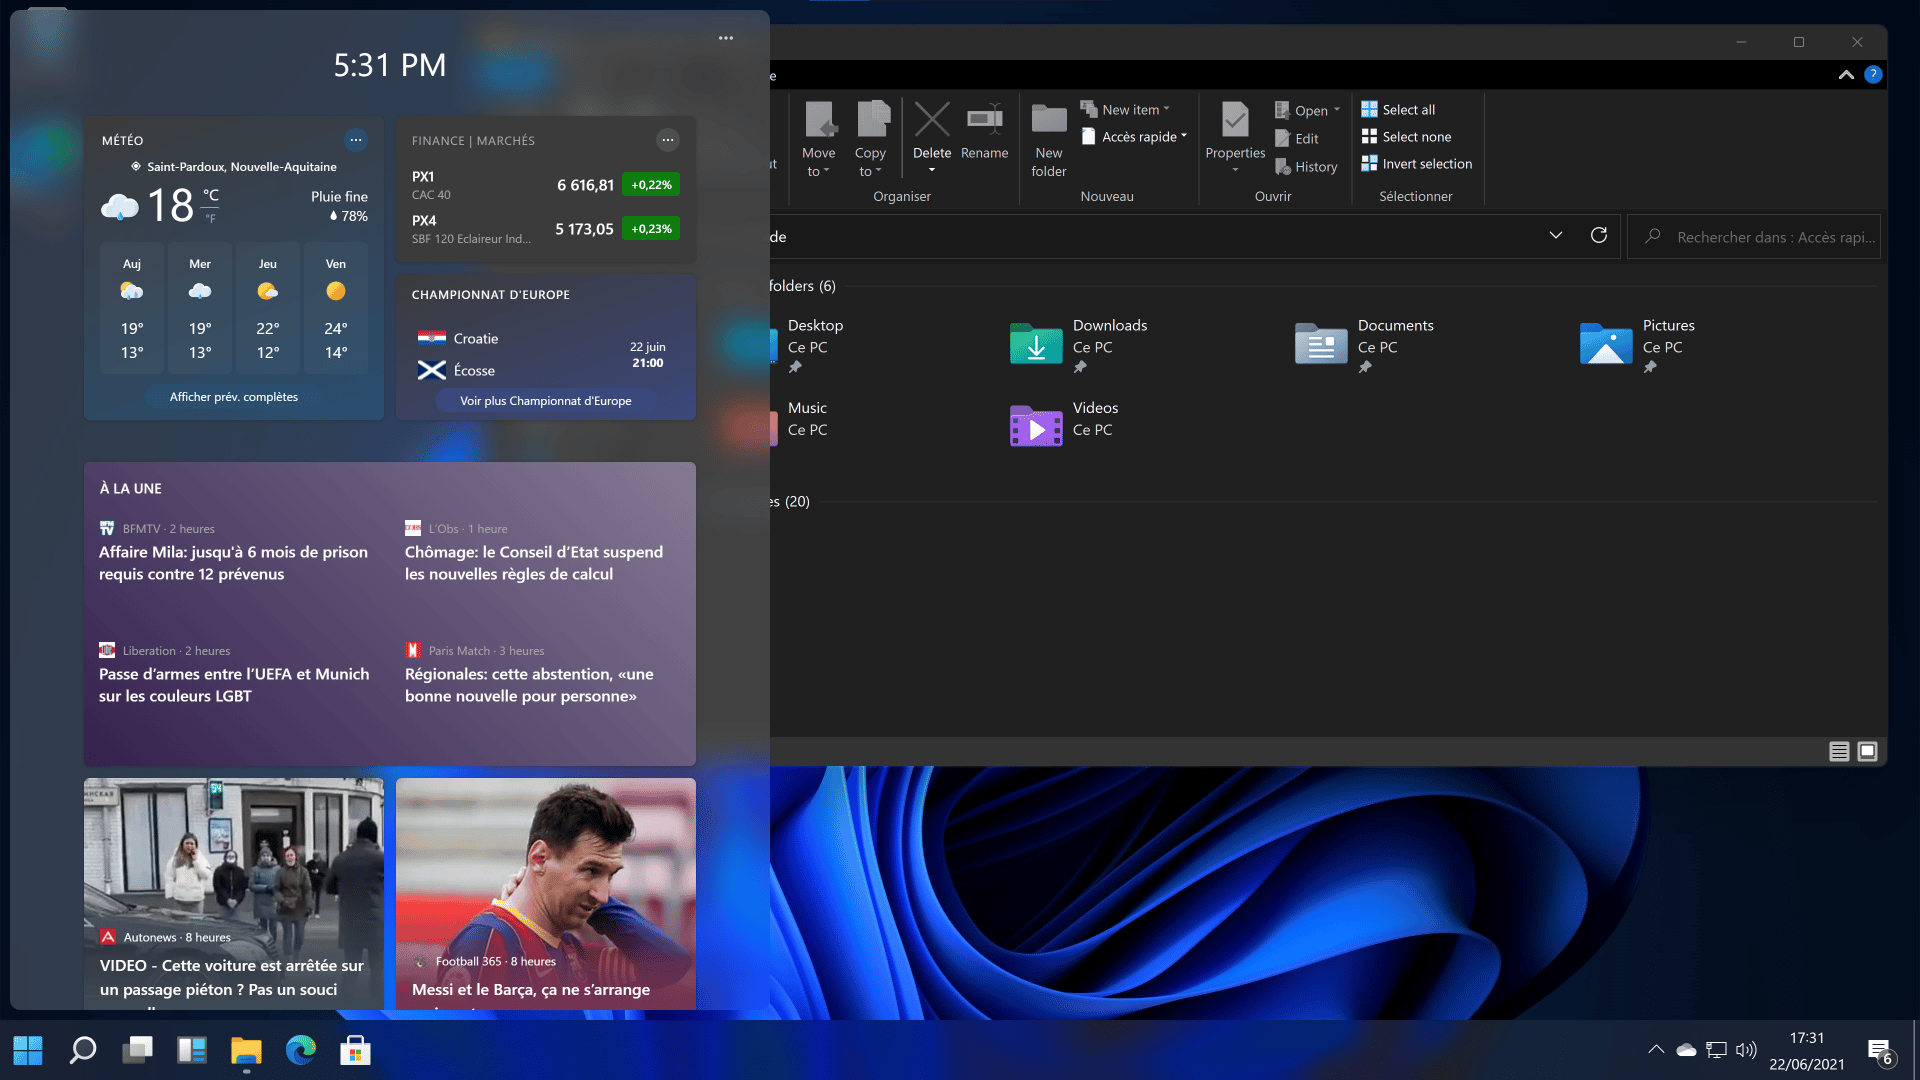This screenshot has width=1920, height=1080.
Task: Click the Delete icon in ribbon
Action: tap(931, 121)
